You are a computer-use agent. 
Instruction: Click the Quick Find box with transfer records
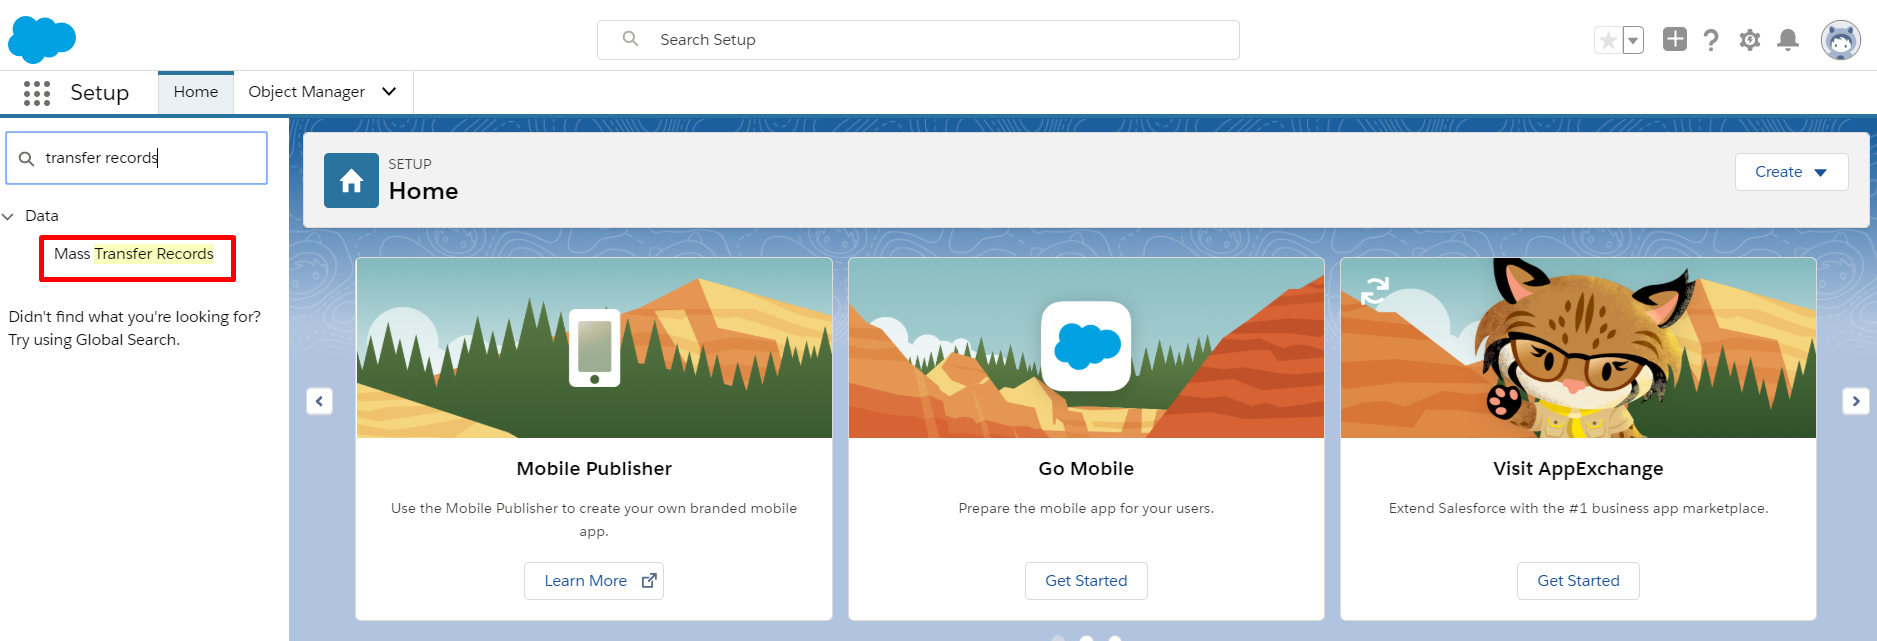click(x=137, y=158)
